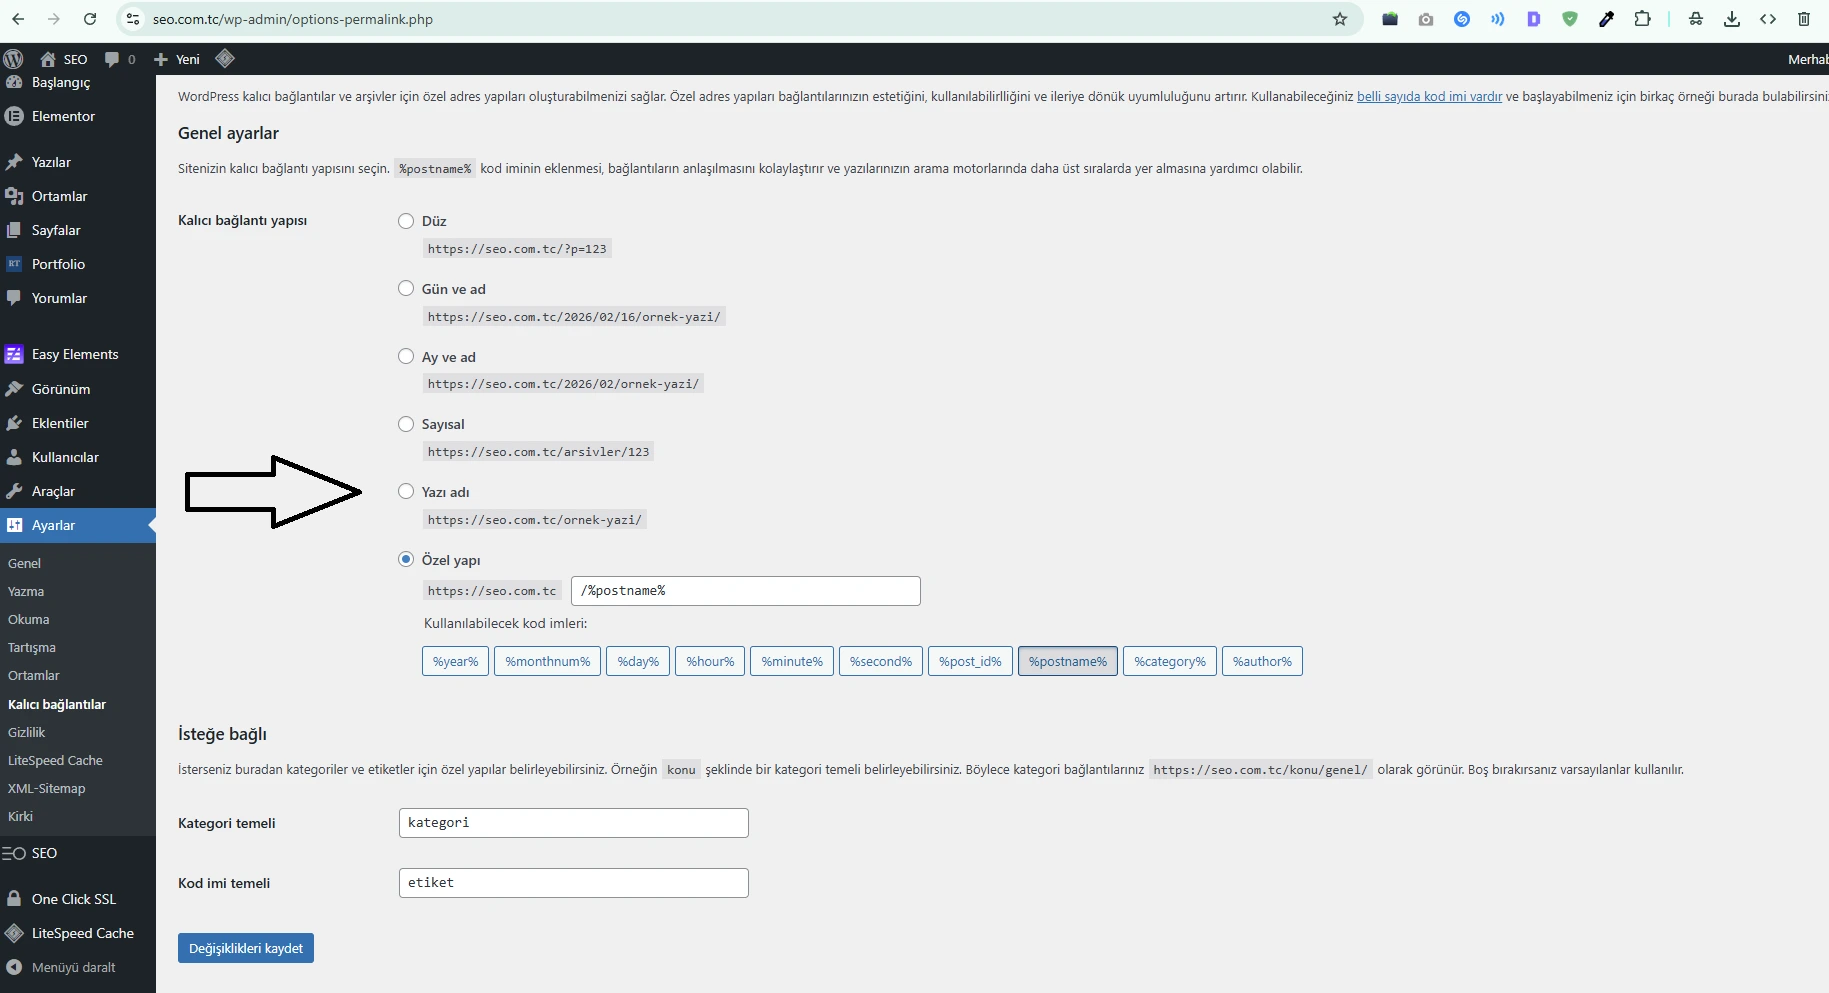Select the LiteSpeed Cache sidebar item
Image resolution: width=1829 pixels, height=993 pixels.
pos(81,933)
